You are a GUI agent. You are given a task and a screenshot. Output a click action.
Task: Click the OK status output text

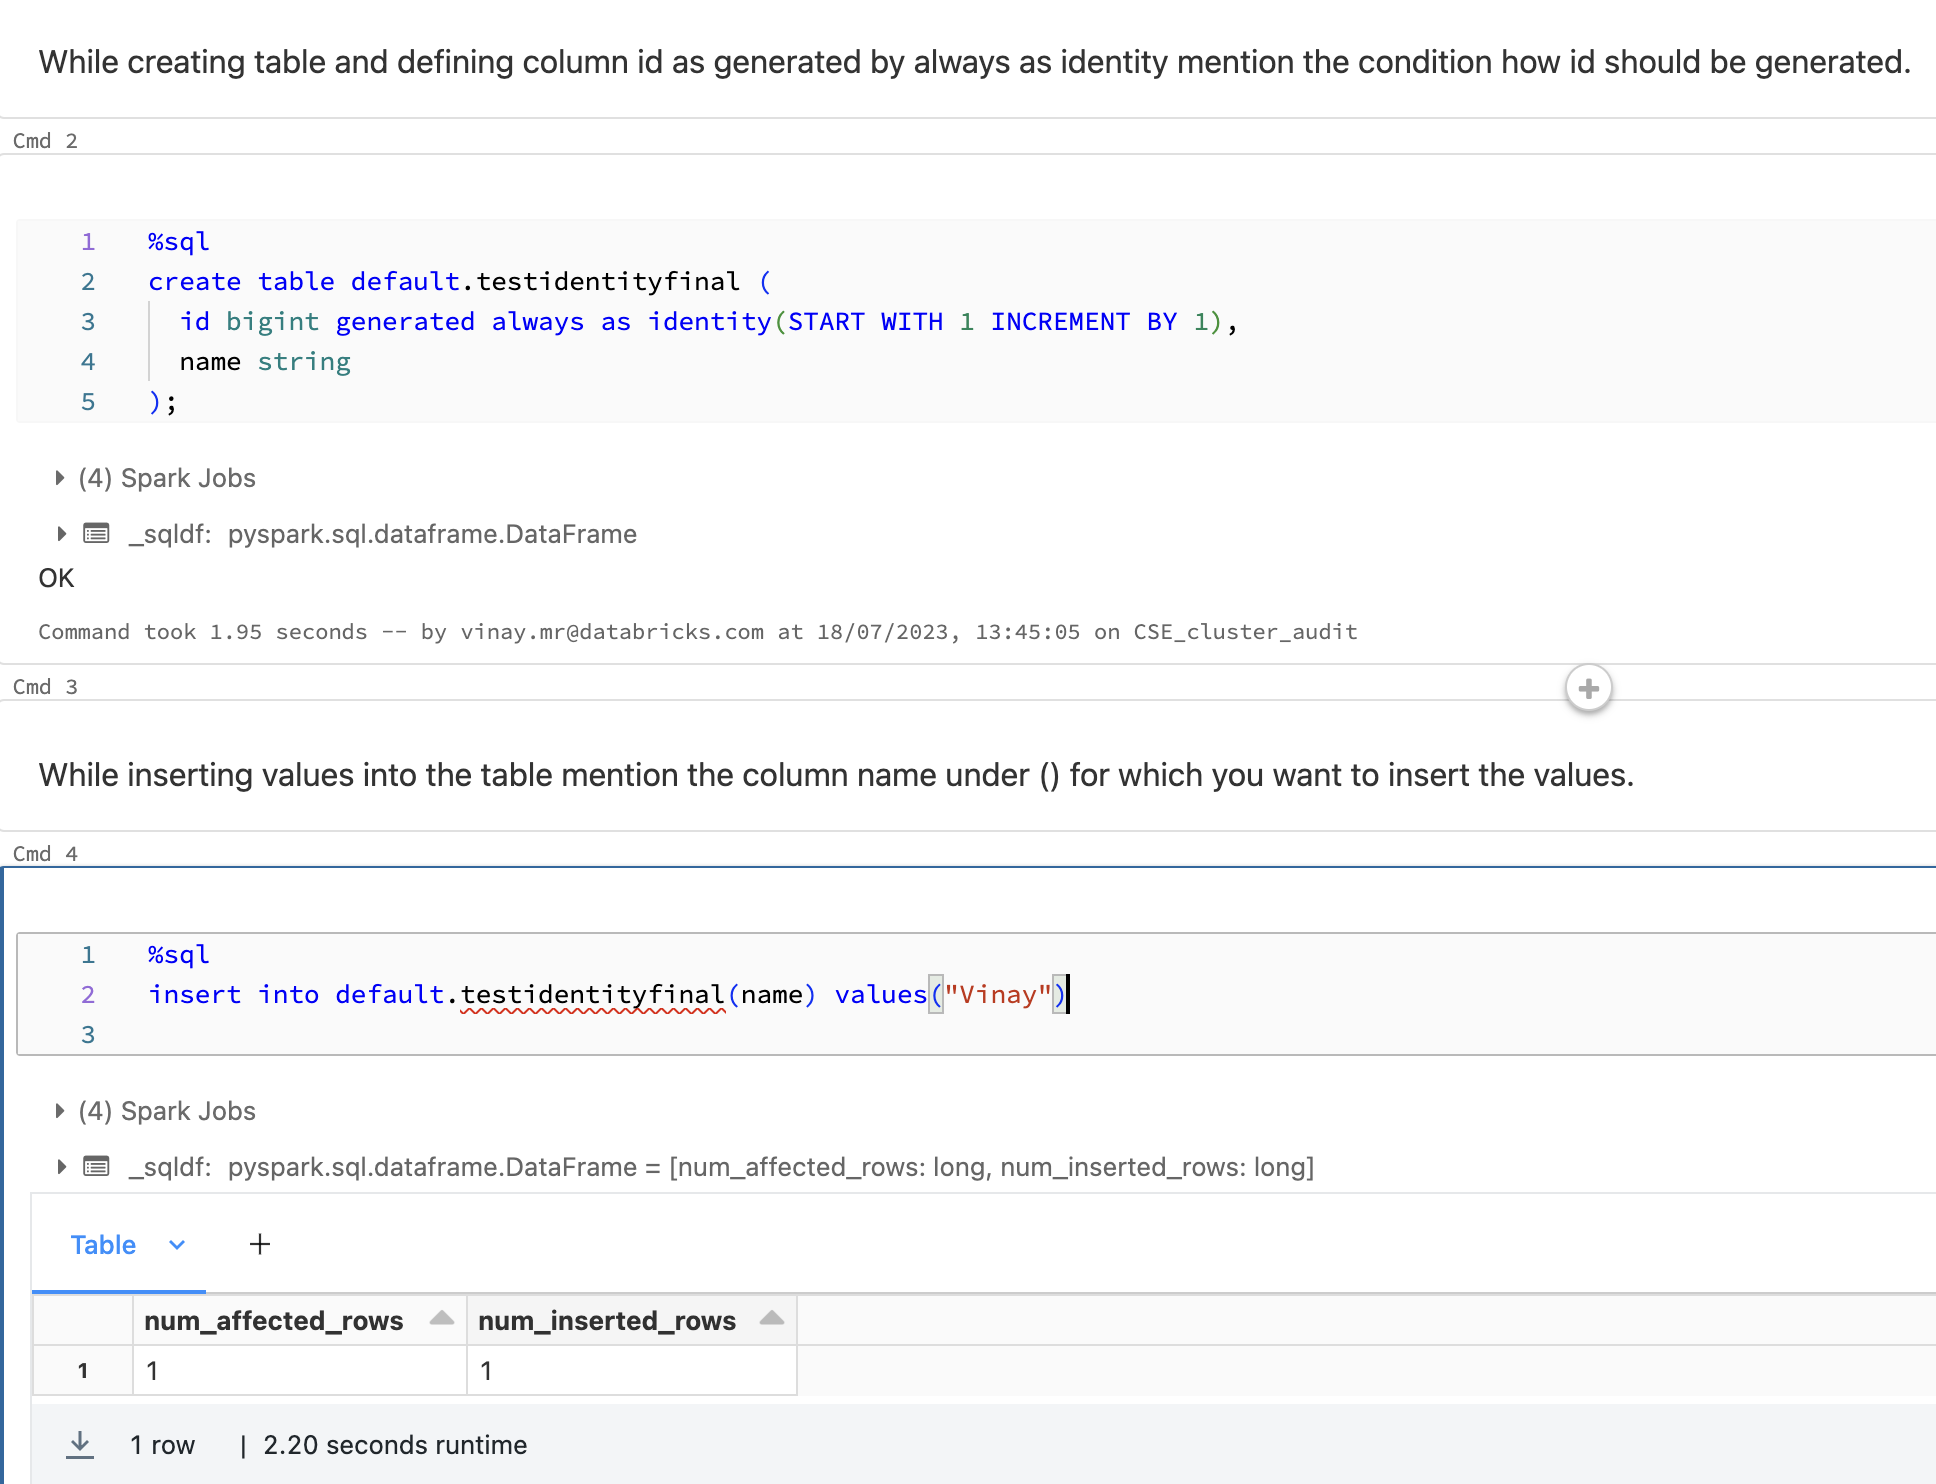click(55, 578)
